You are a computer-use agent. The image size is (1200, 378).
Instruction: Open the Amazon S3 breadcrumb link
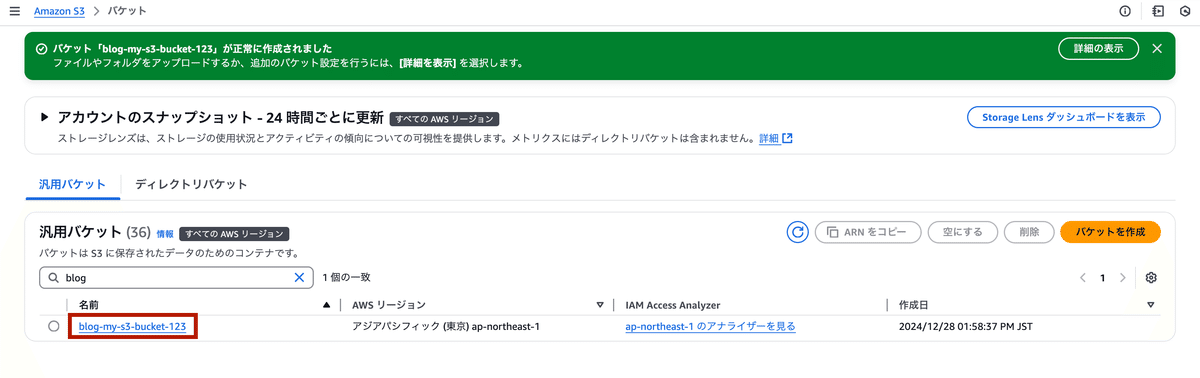(x=59, y=11)
